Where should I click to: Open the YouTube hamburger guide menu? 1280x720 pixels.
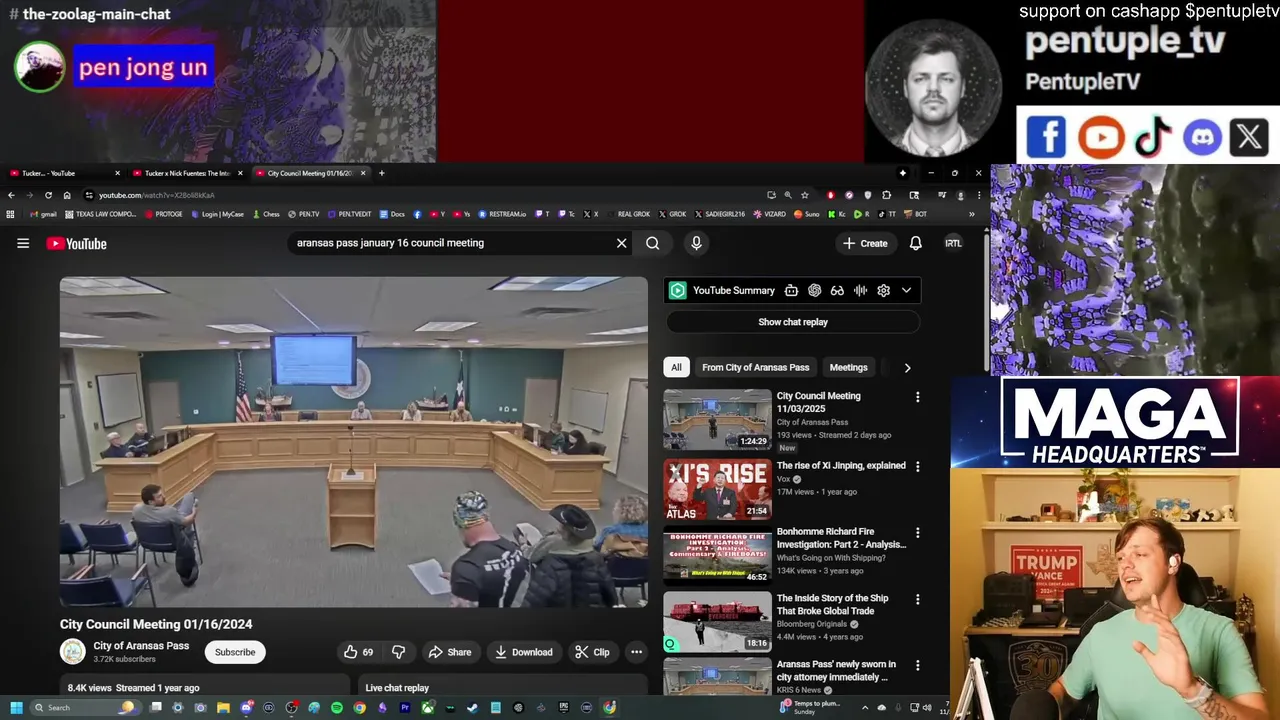click(x=23, y=243)
